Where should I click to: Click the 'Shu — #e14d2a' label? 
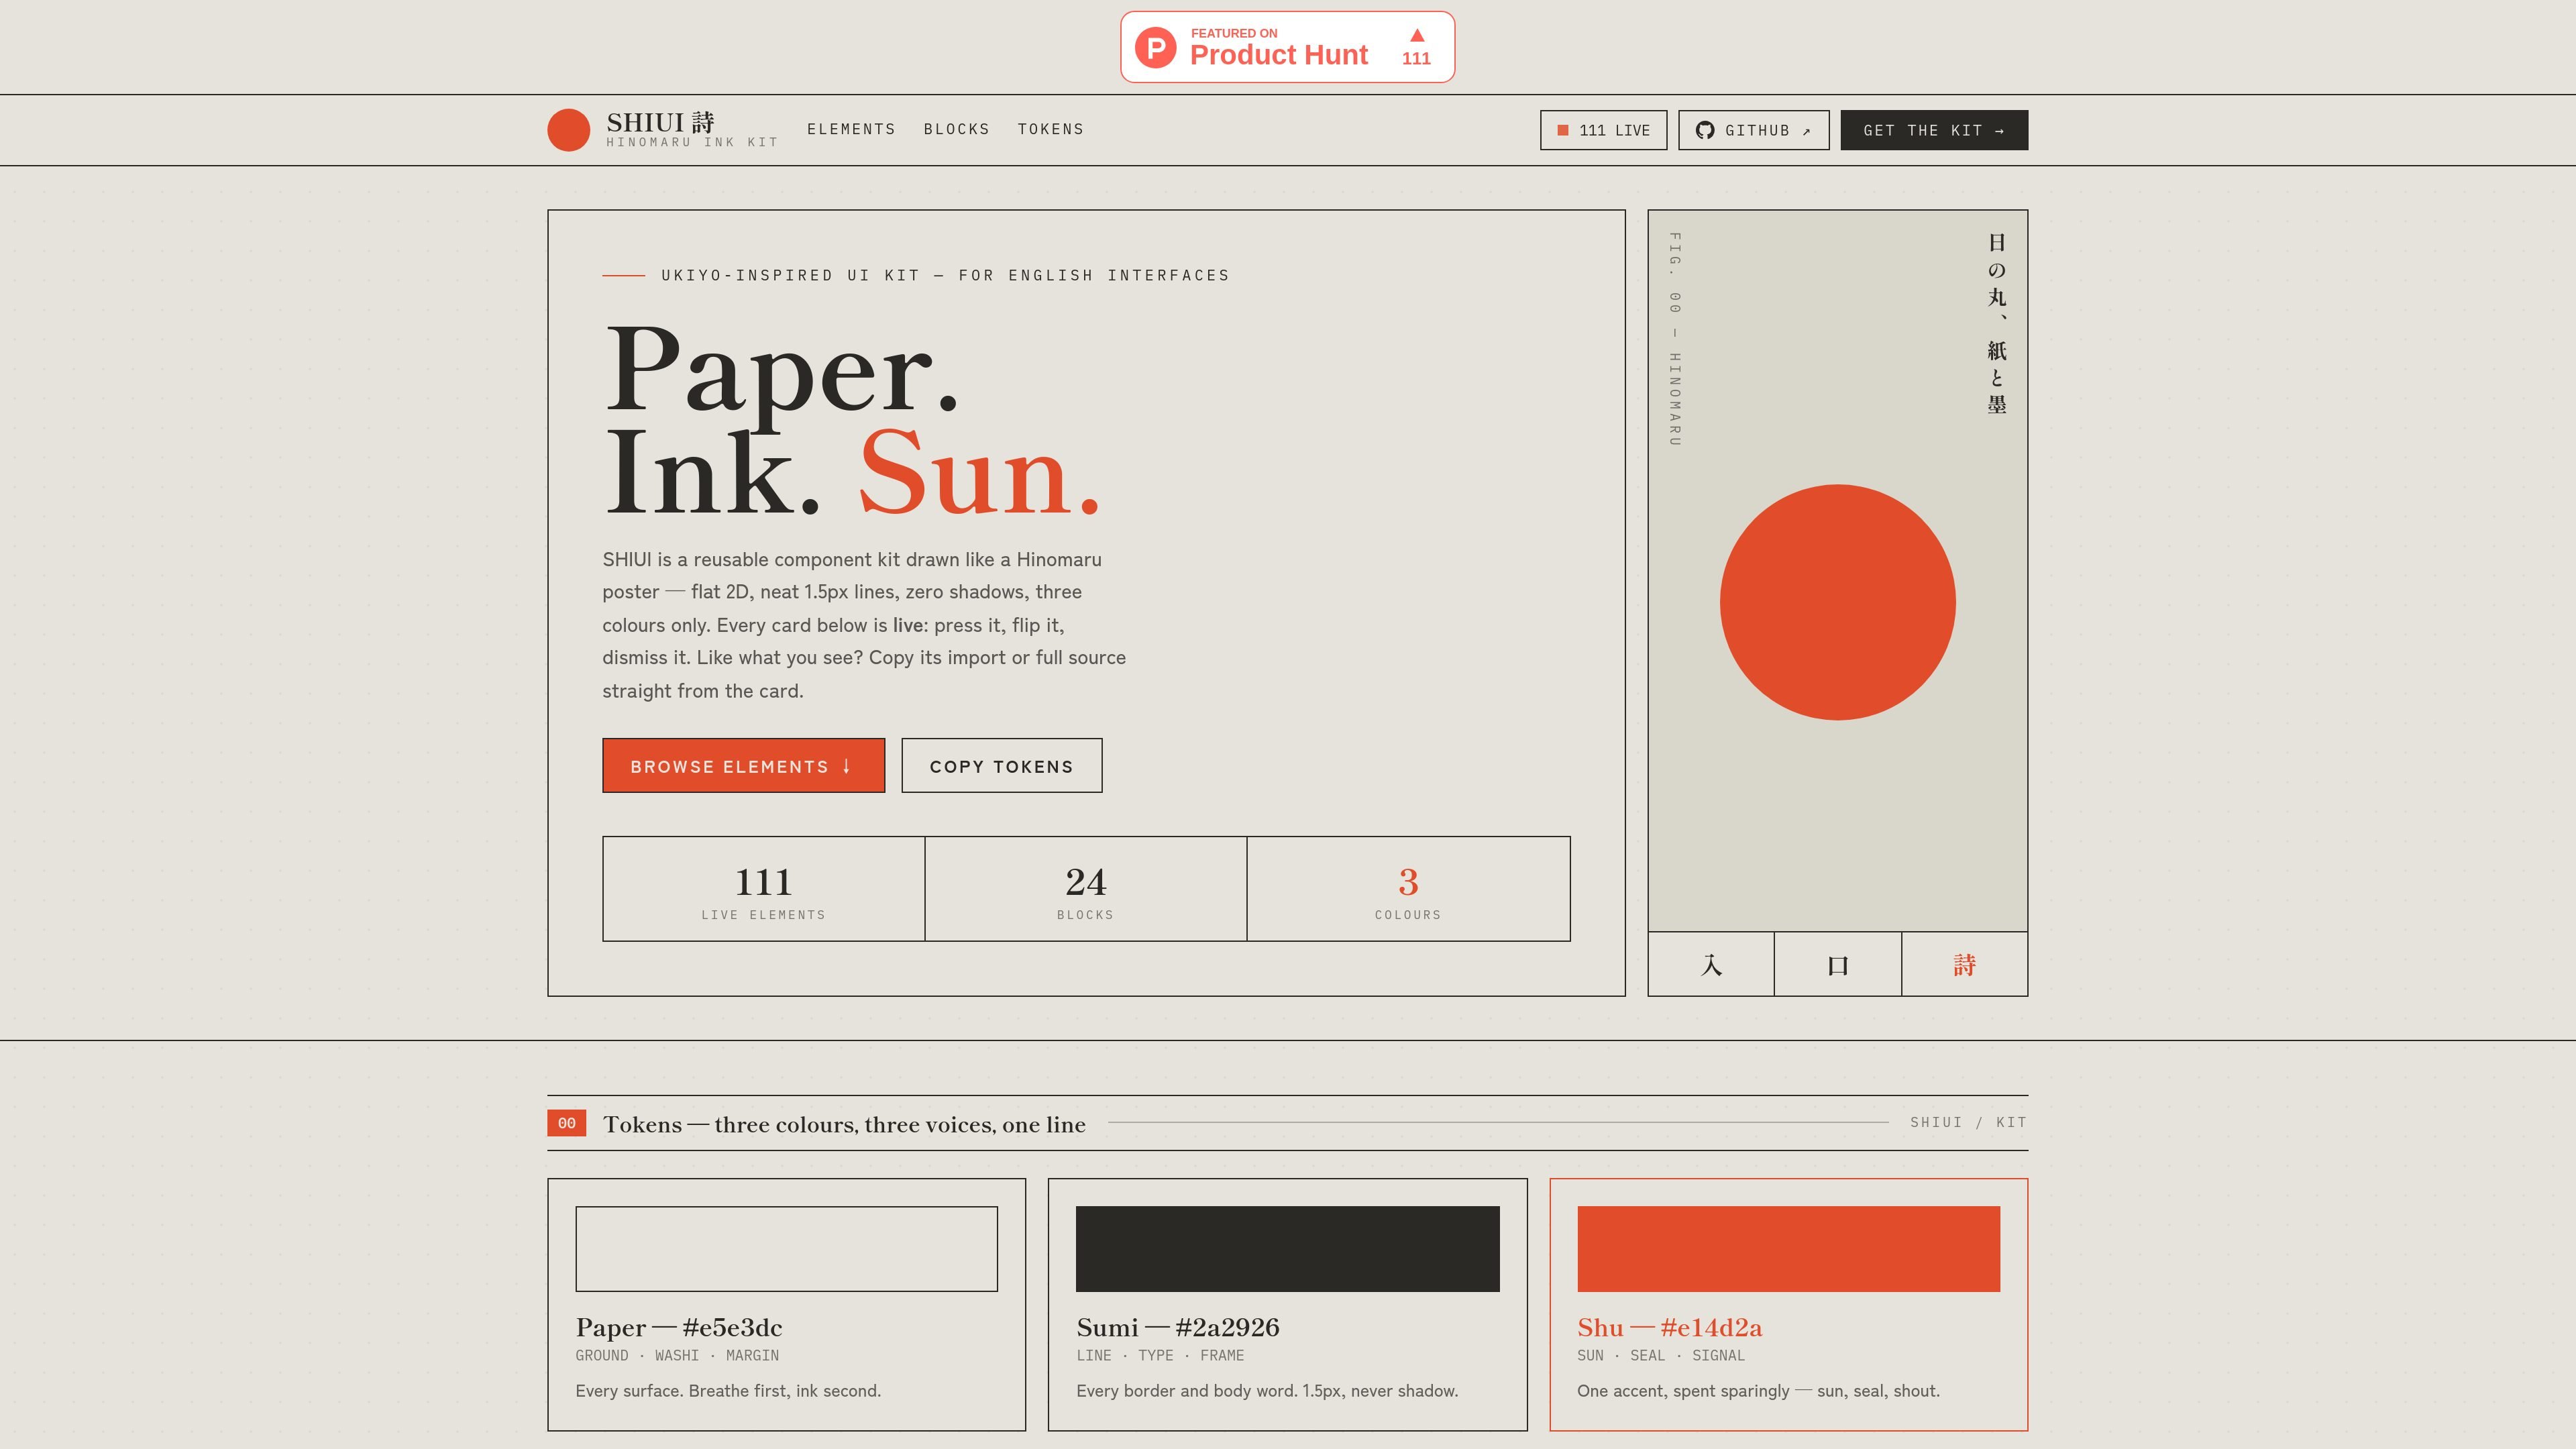(1669, 1327)
